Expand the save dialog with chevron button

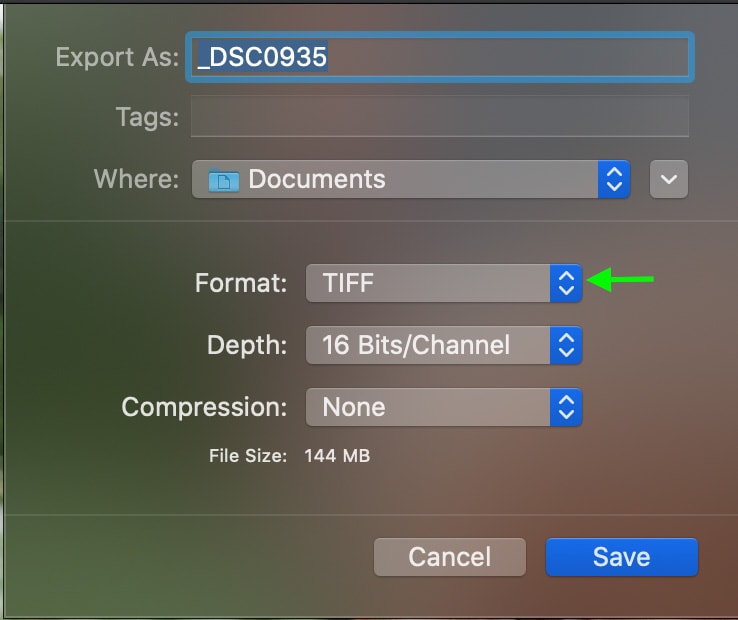tap(669, 179)
